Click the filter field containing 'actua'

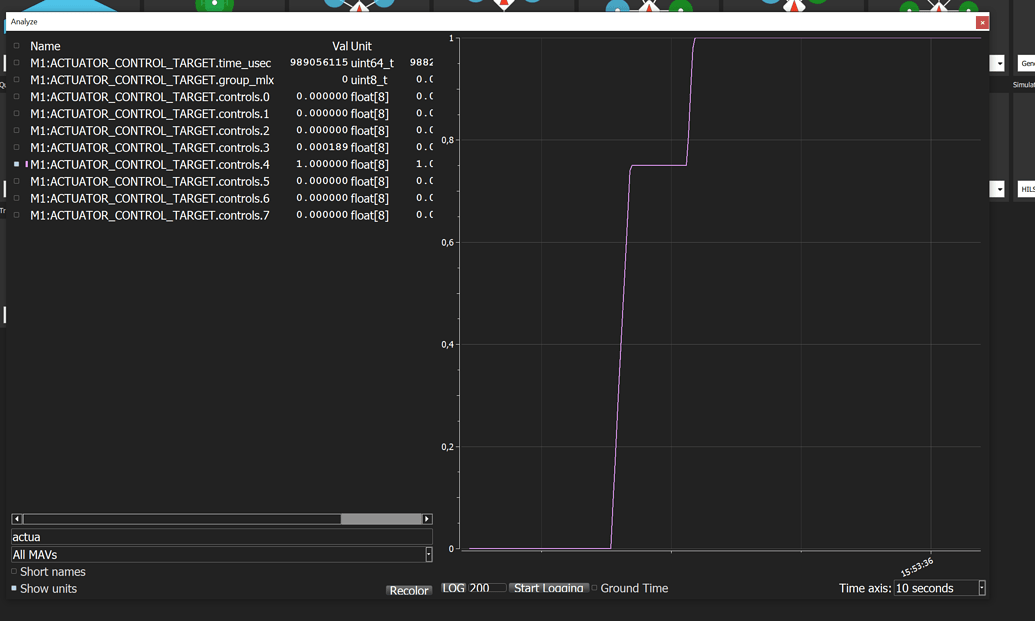point(222,537)
